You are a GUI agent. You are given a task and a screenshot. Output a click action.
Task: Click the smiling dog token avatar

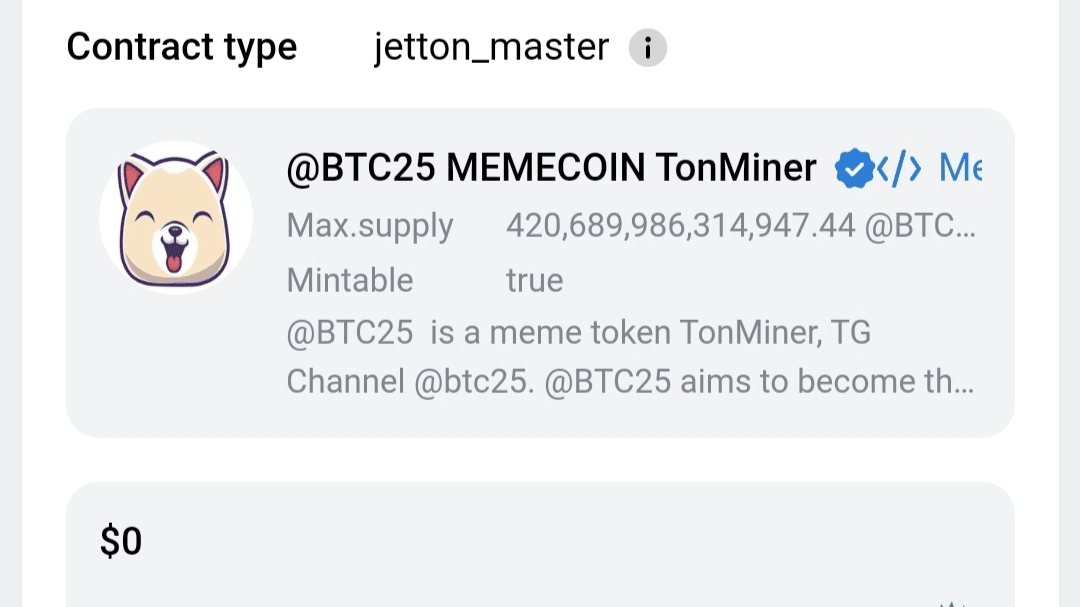pos(176,218)
